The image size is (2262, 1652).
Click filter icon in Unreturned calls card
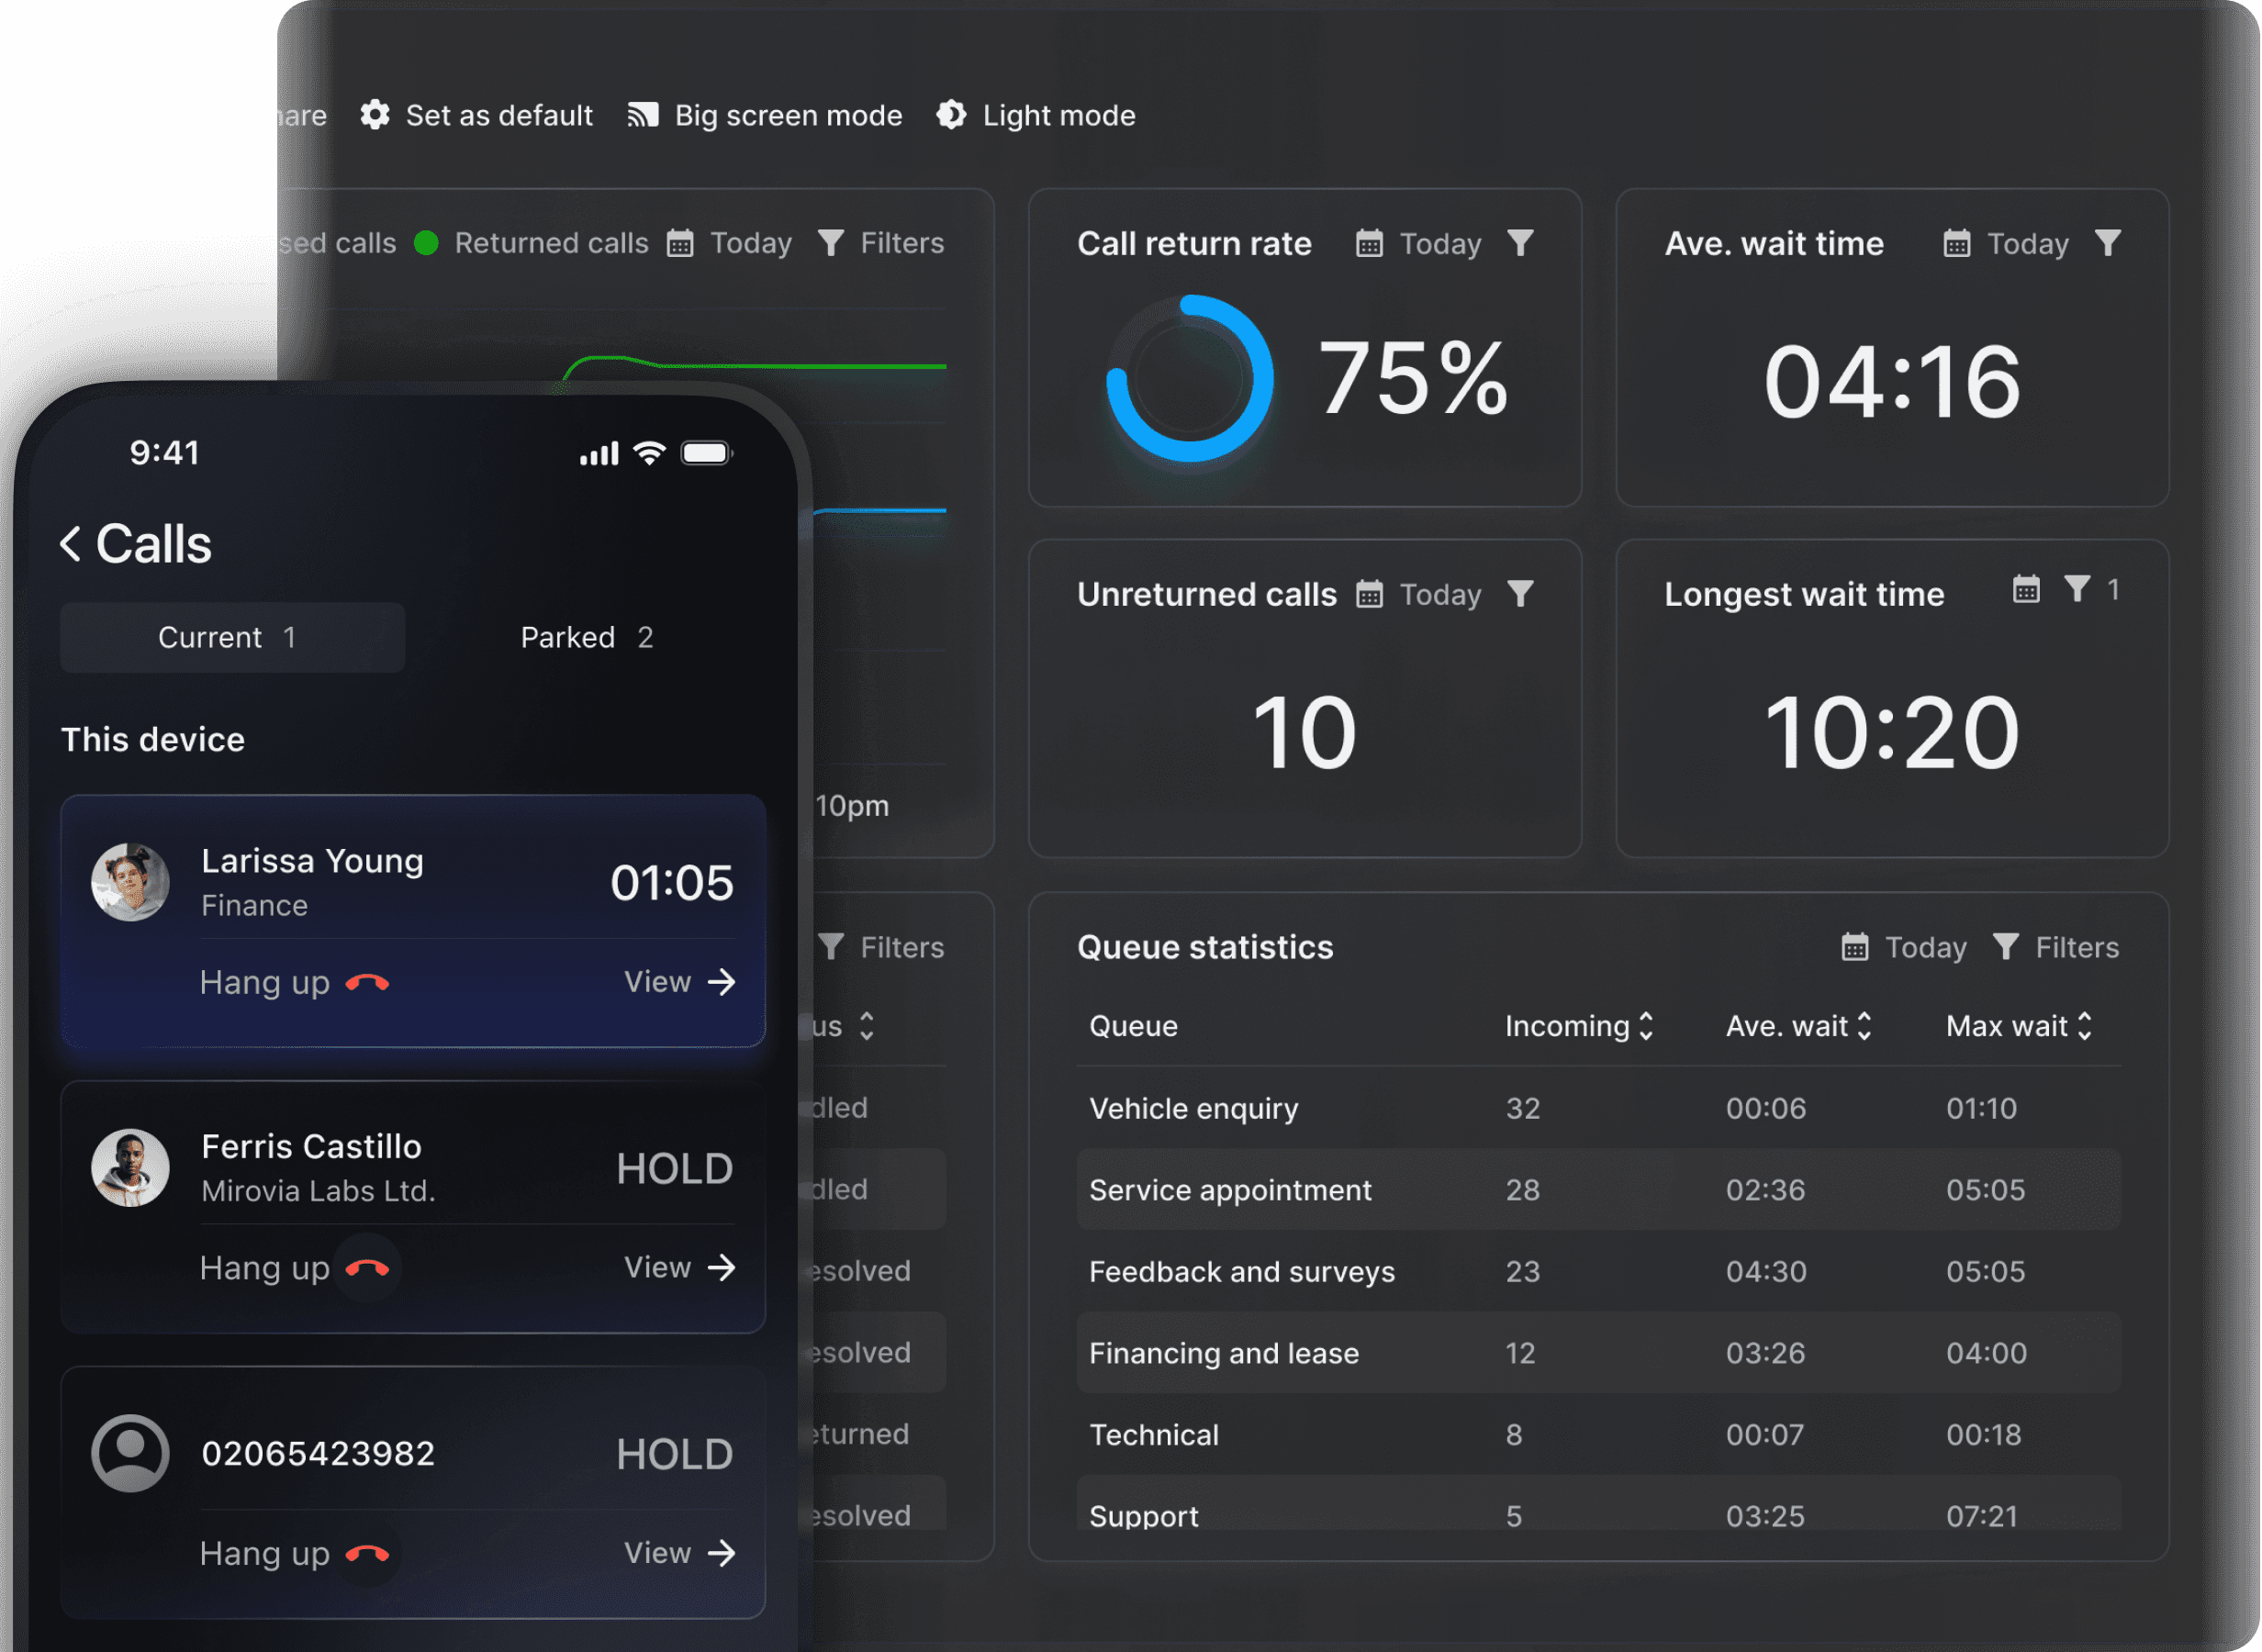point(1520,594)
